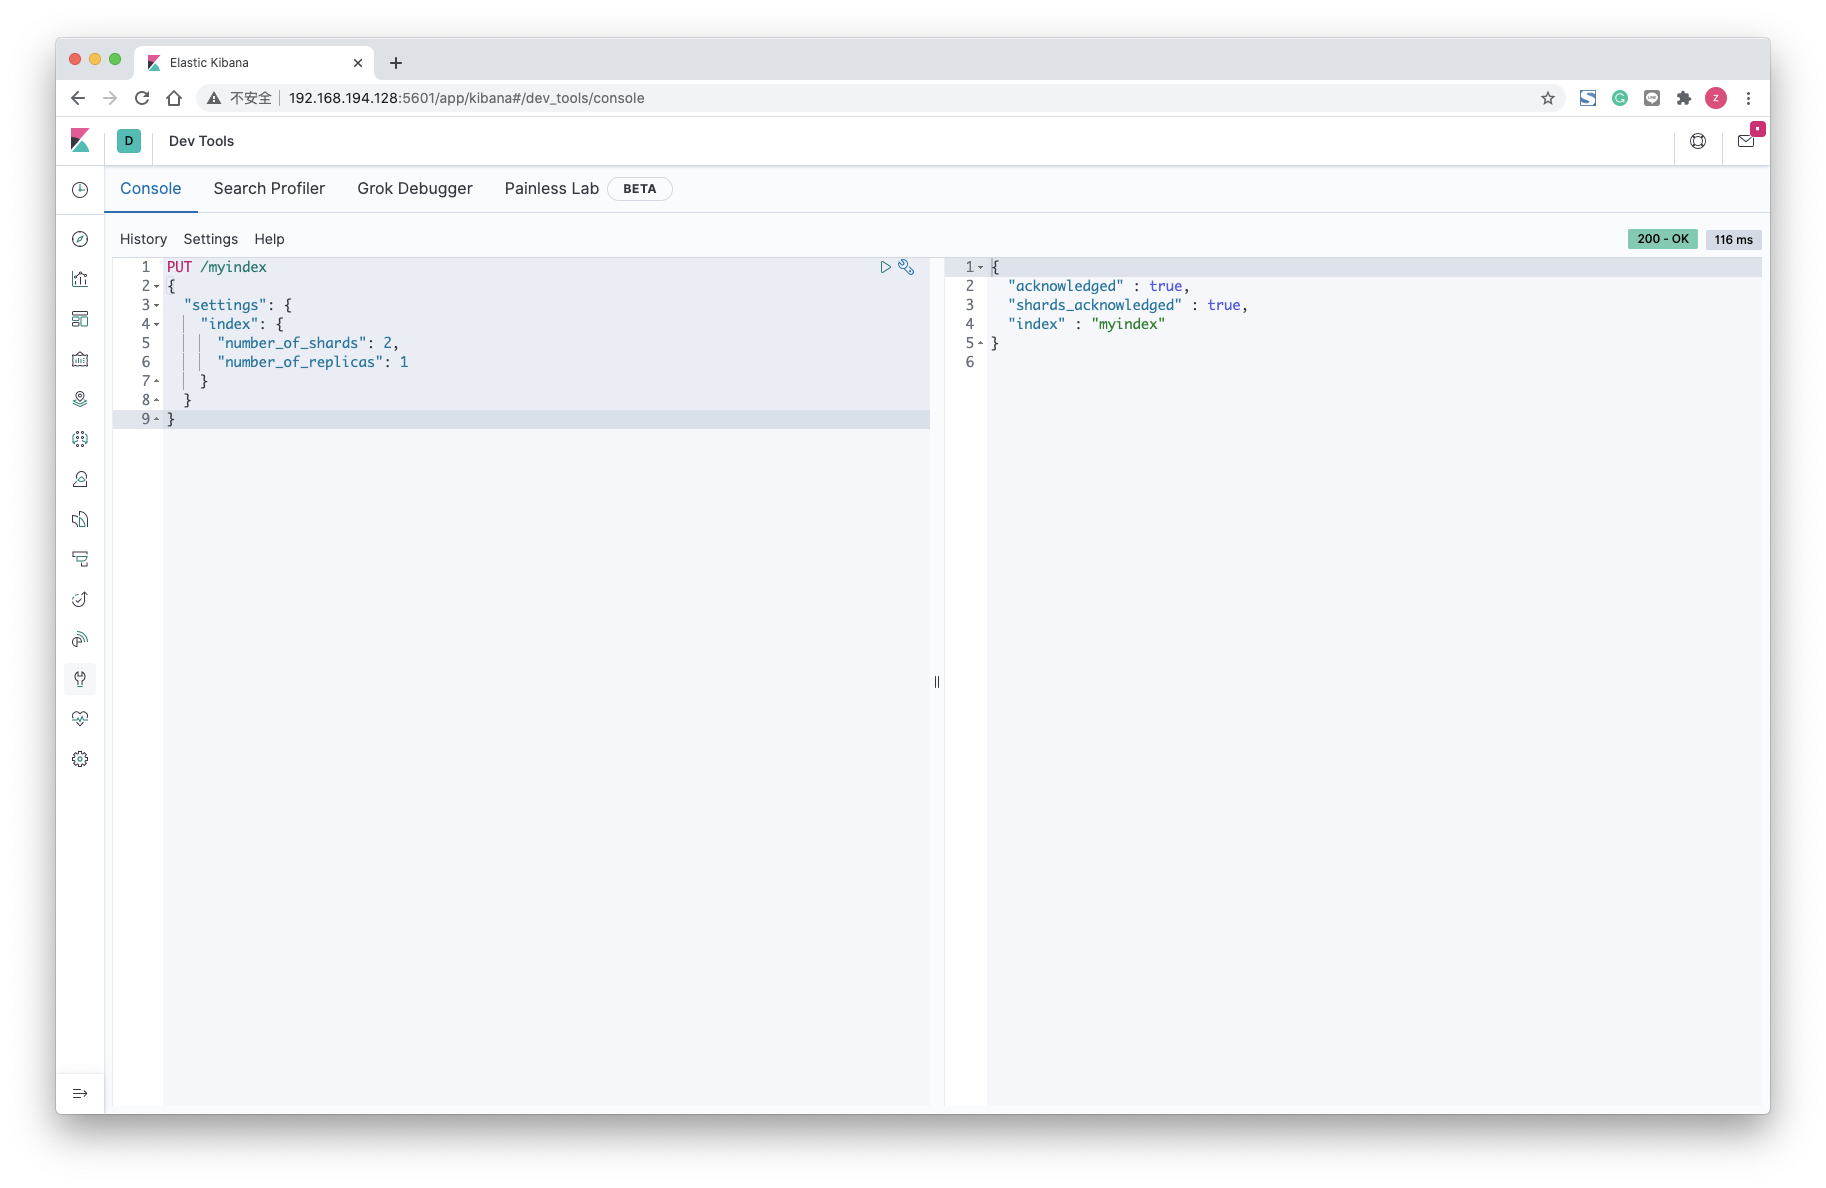Open Metrics icon in sidebar
Image resolution: width=1826 pixels, height=1188 pixels.
[x=80, y=479]
